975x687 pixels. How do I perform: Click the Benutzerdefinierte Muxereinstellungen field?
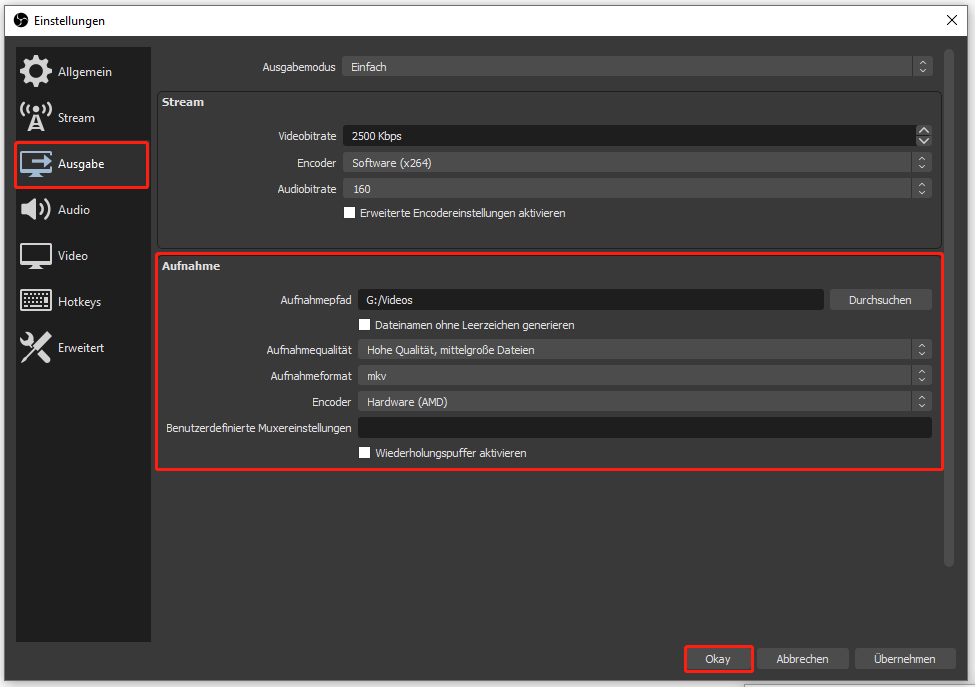pyautogui.click(x=644, y=428)
